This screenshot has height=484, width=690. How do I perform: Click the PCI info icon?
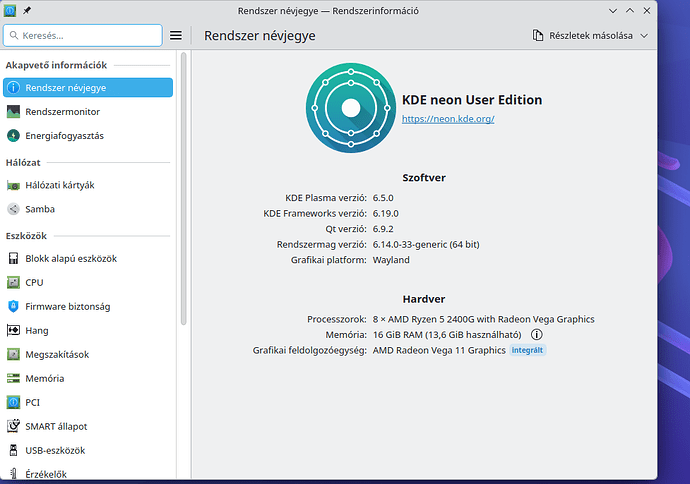[14, 402]
